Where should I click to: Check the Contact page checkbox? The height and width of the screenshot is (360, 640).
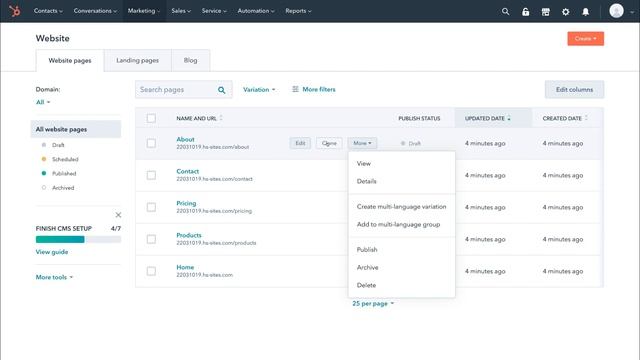tap(151, 175)
